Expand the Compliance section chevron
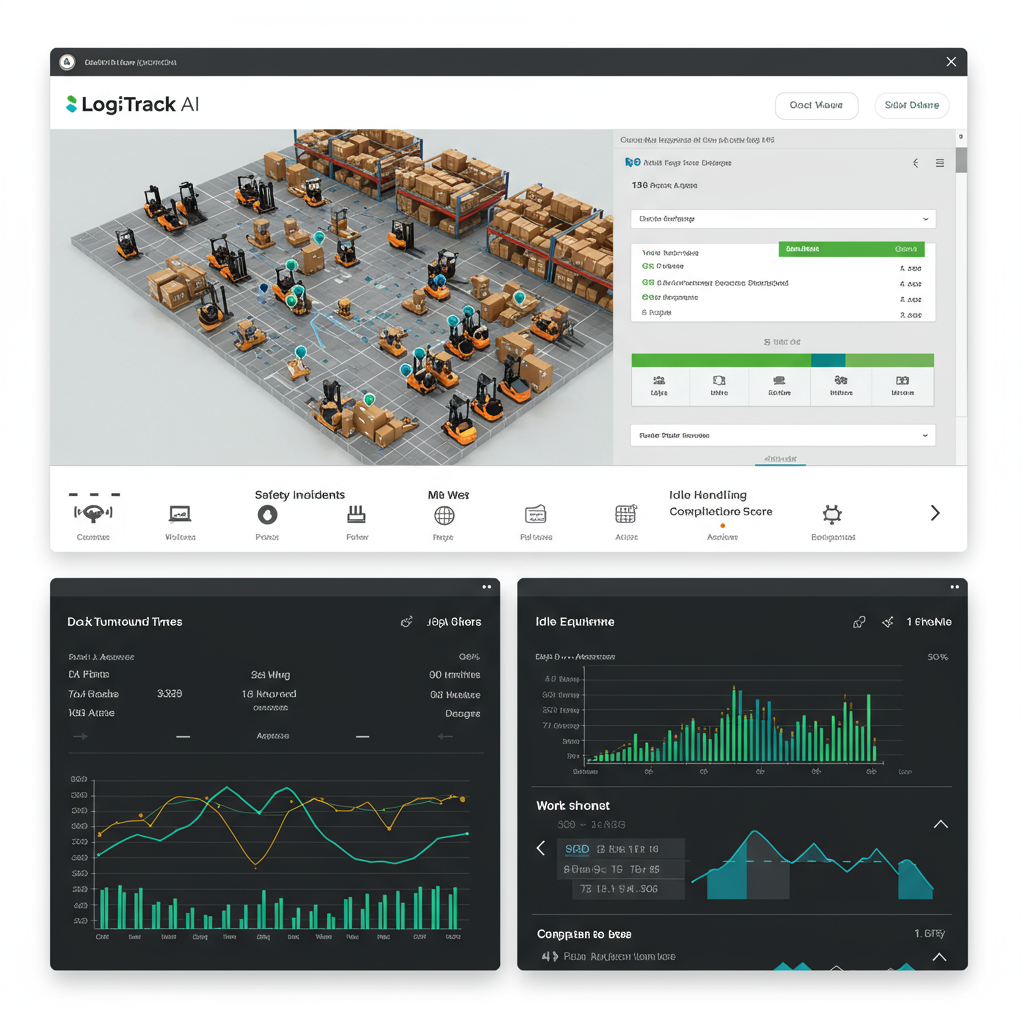The width and height of the screenshot is (1024, 1024). [939, 957]
